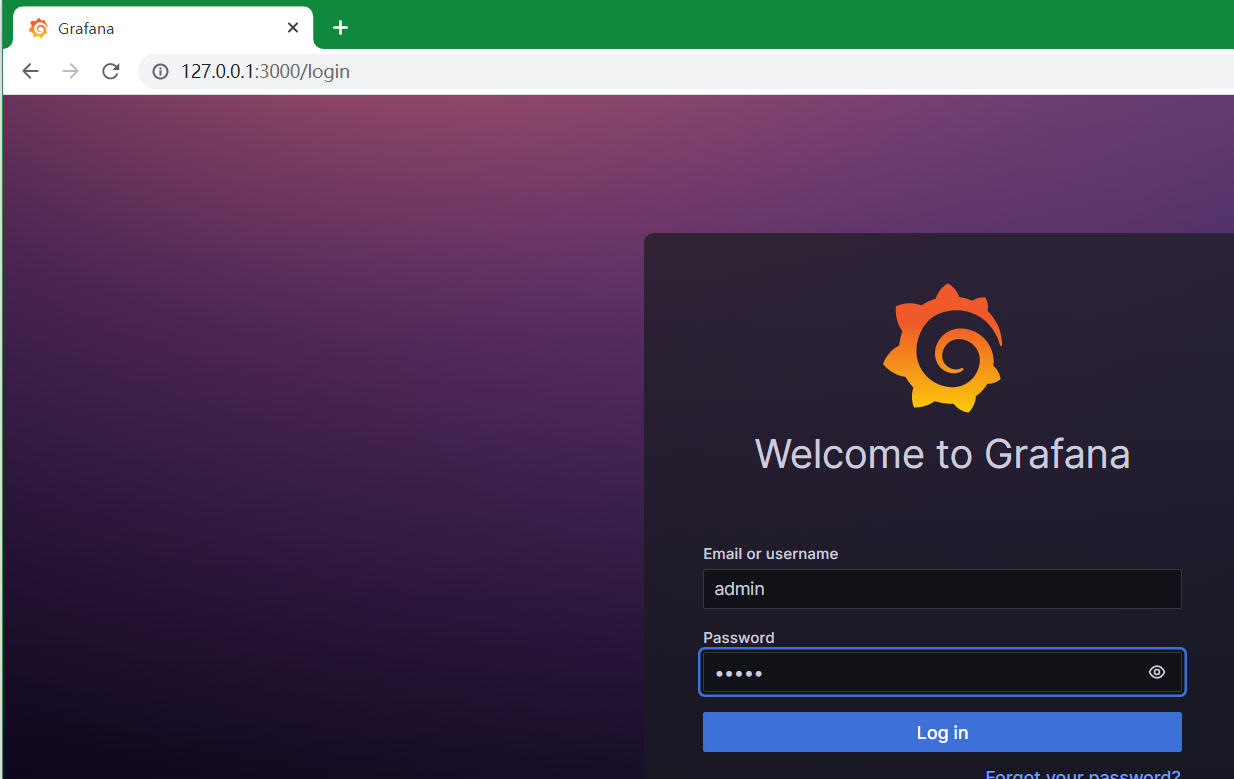This screenshot has height=779, width=1234.
Task: Click the large Grafana logo
Action: coord(942,348)
